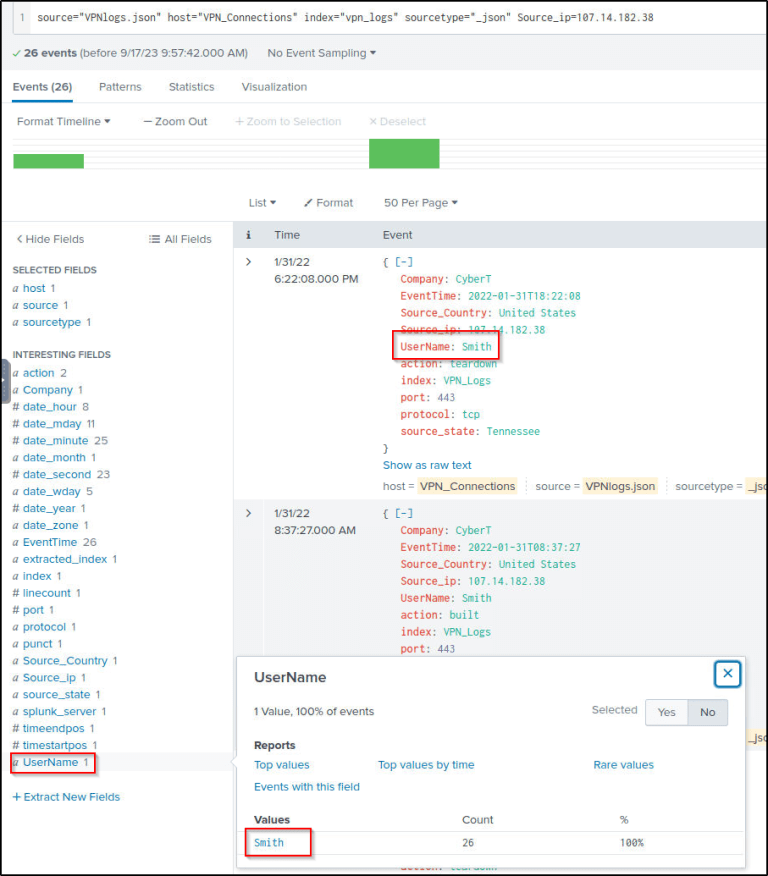Collapse the first event's JSON with [-]
This screenshot has width=768, height=876.
pyautogui.click(x=404, y=262)
